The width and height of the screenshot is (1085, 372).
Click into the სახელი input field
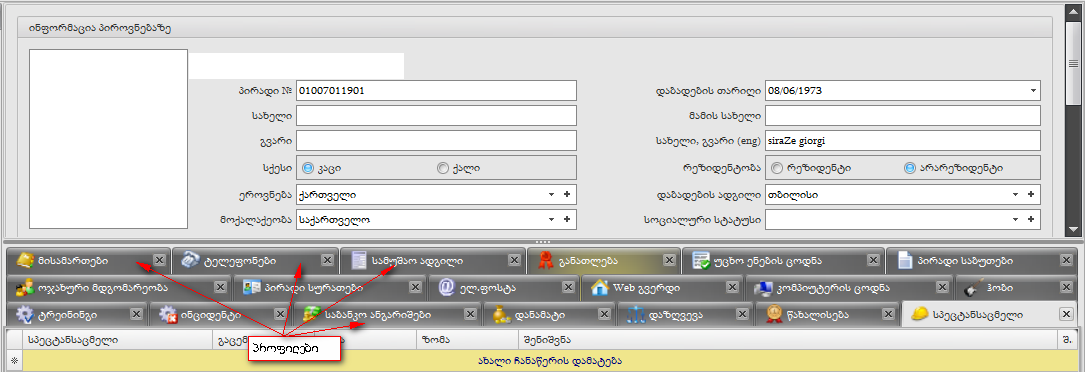coord(436,115)
